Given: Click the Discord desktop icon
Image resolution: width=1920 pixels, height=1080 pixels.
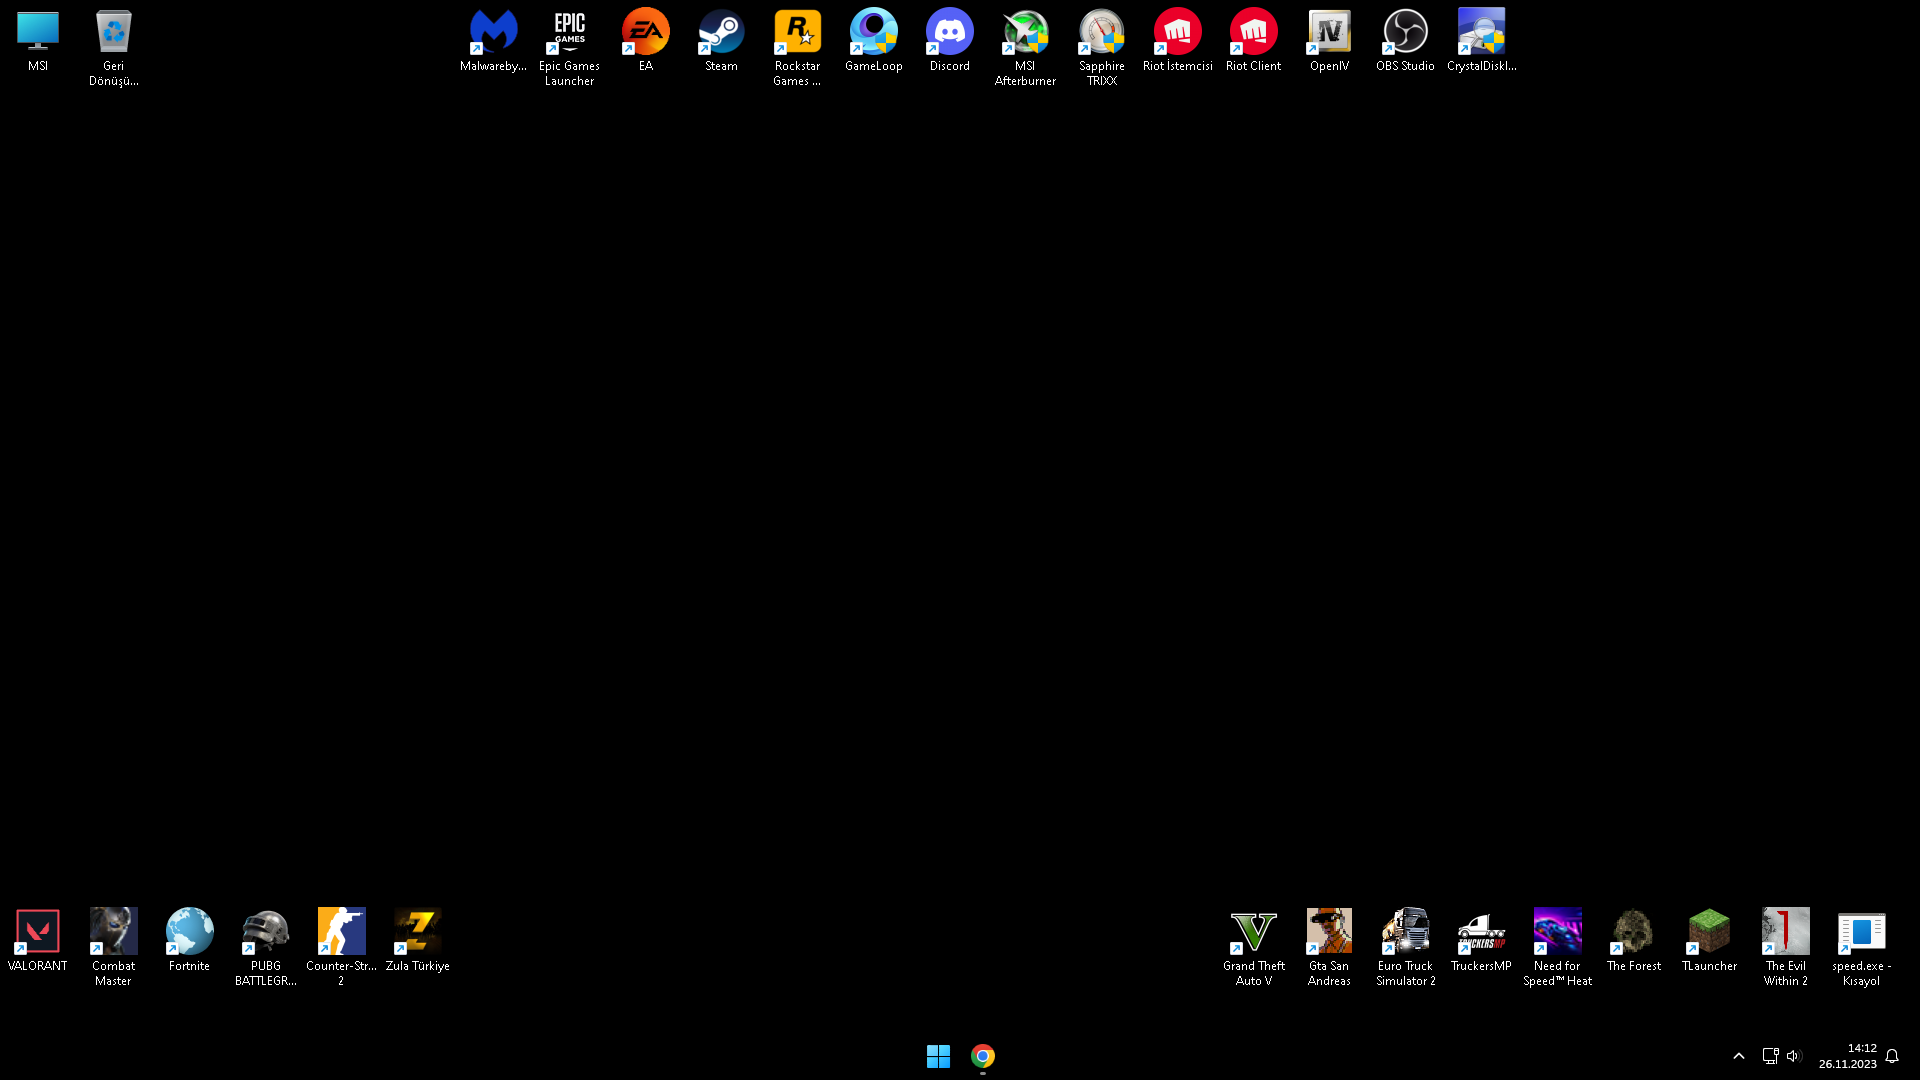Looking at the screenshot, I should point(949,33).
